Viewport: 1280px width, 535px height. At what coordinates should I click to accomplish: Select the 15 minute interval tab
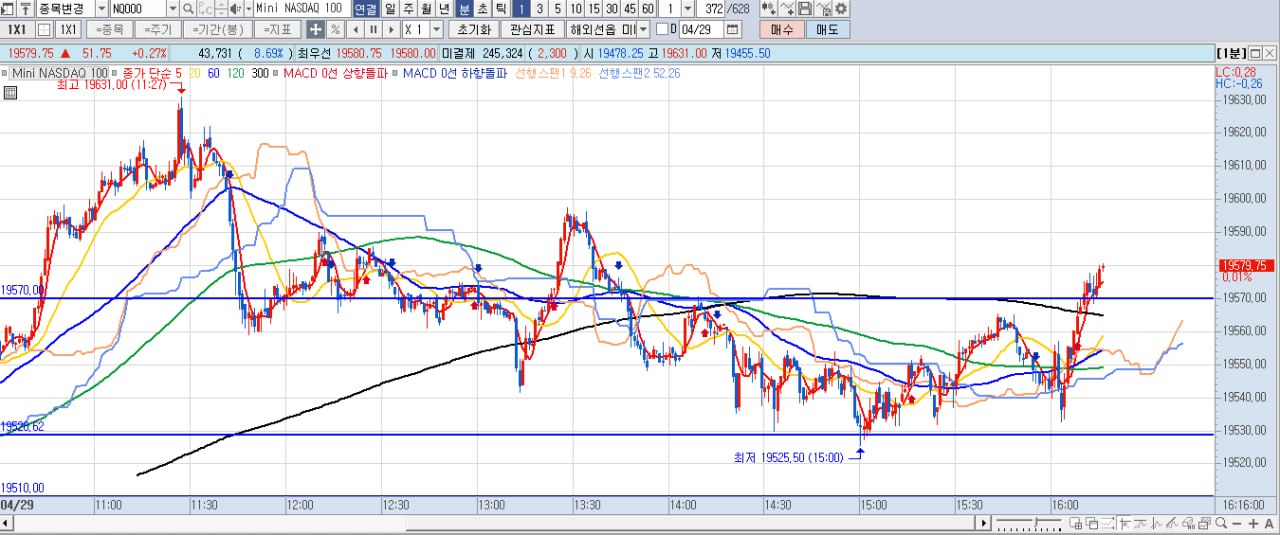click(x=594, y=9)
